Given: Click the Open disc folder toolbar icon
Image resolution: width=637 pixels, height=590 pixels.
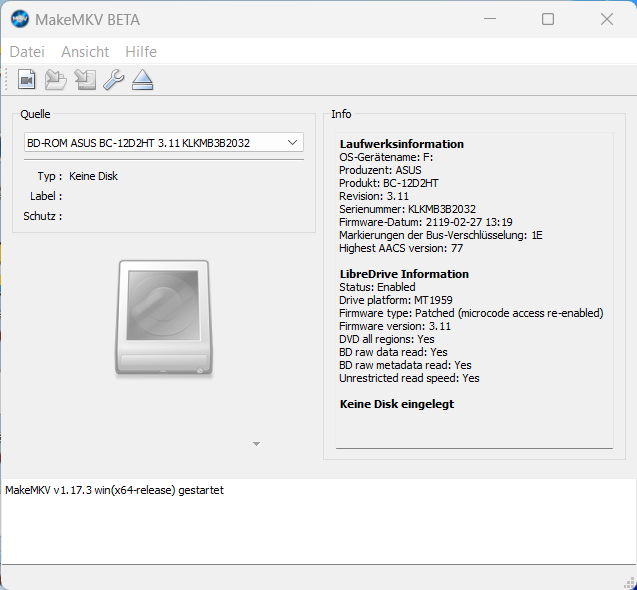Looking at the screenshot, I should click(x=56, y=79).
